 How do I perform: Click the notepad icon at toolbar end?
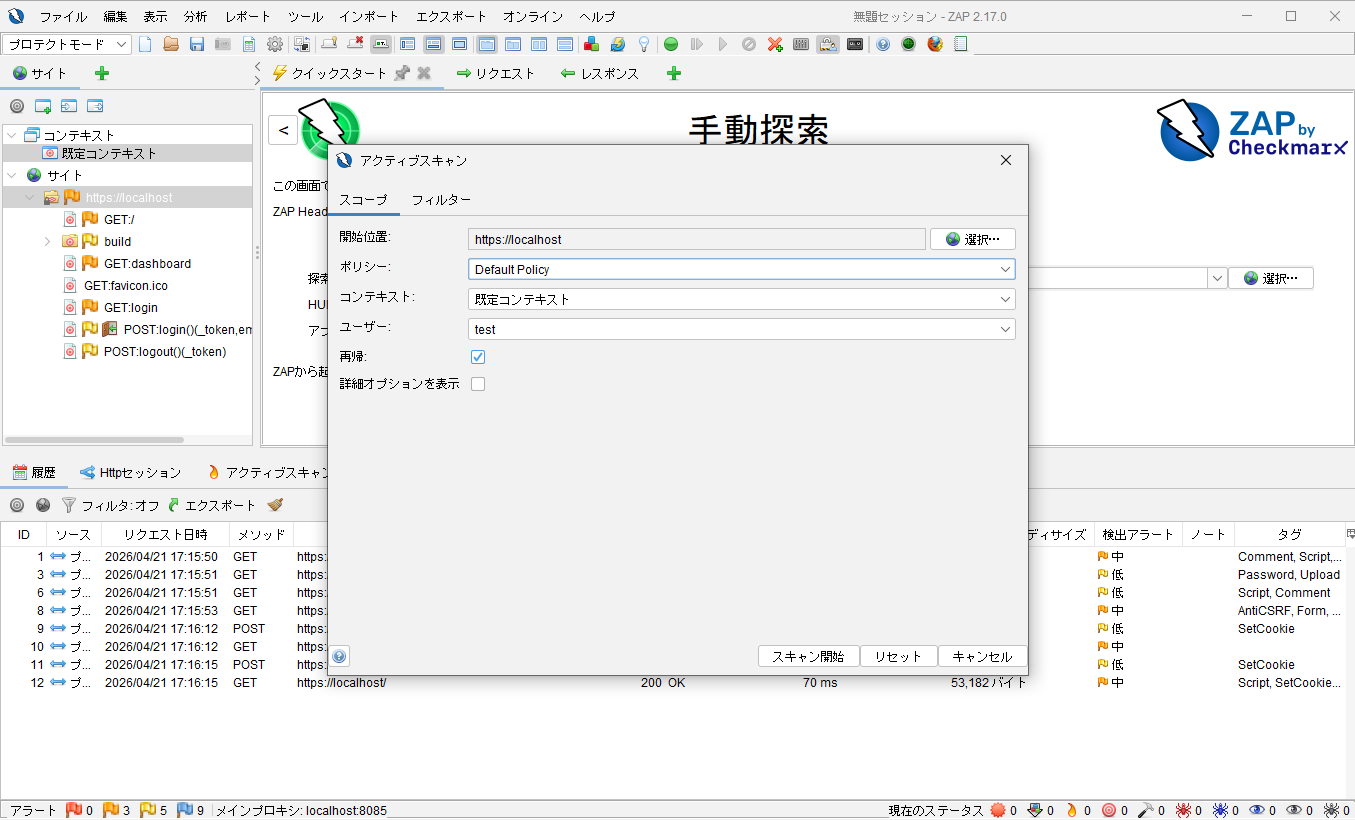tap(961, 44)
